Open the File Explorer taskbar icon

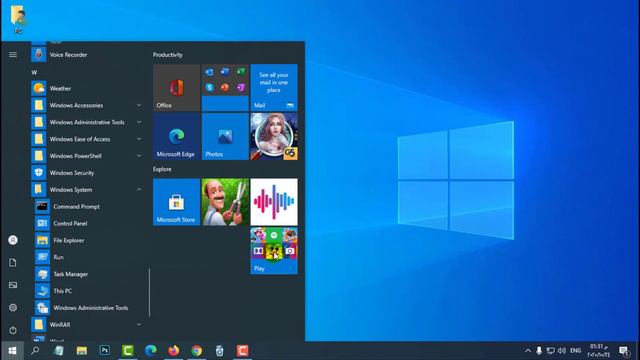pyautogui.click(x=82, y=351)
